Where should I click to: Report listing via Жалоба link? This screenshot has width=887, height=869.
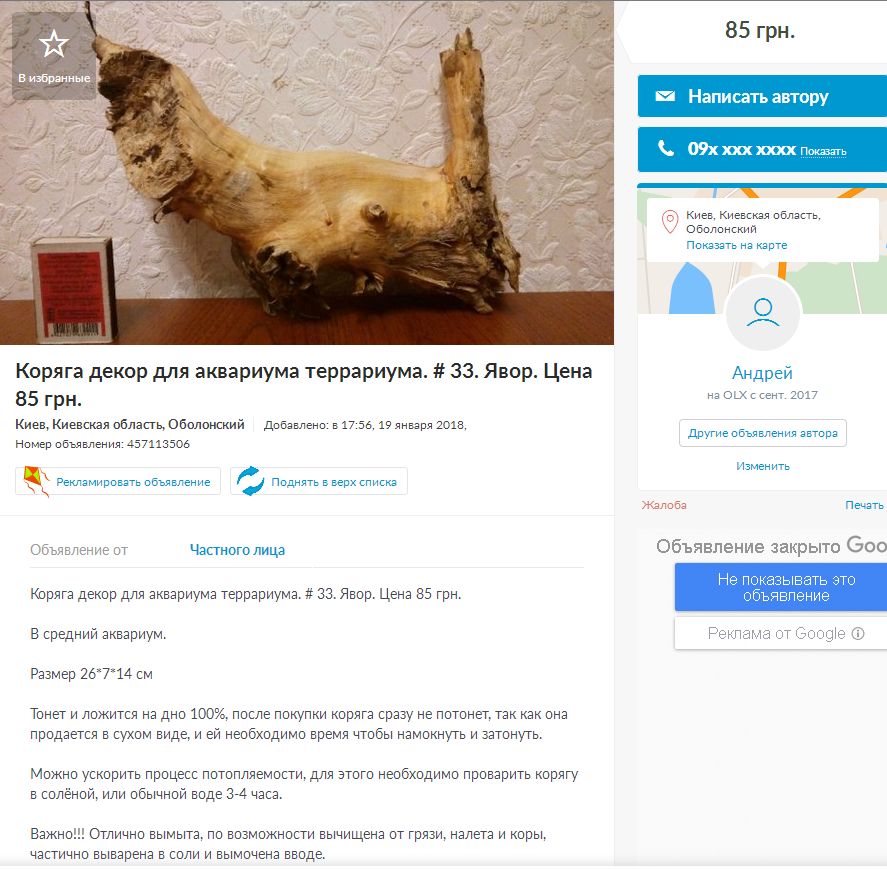(664, 505)
